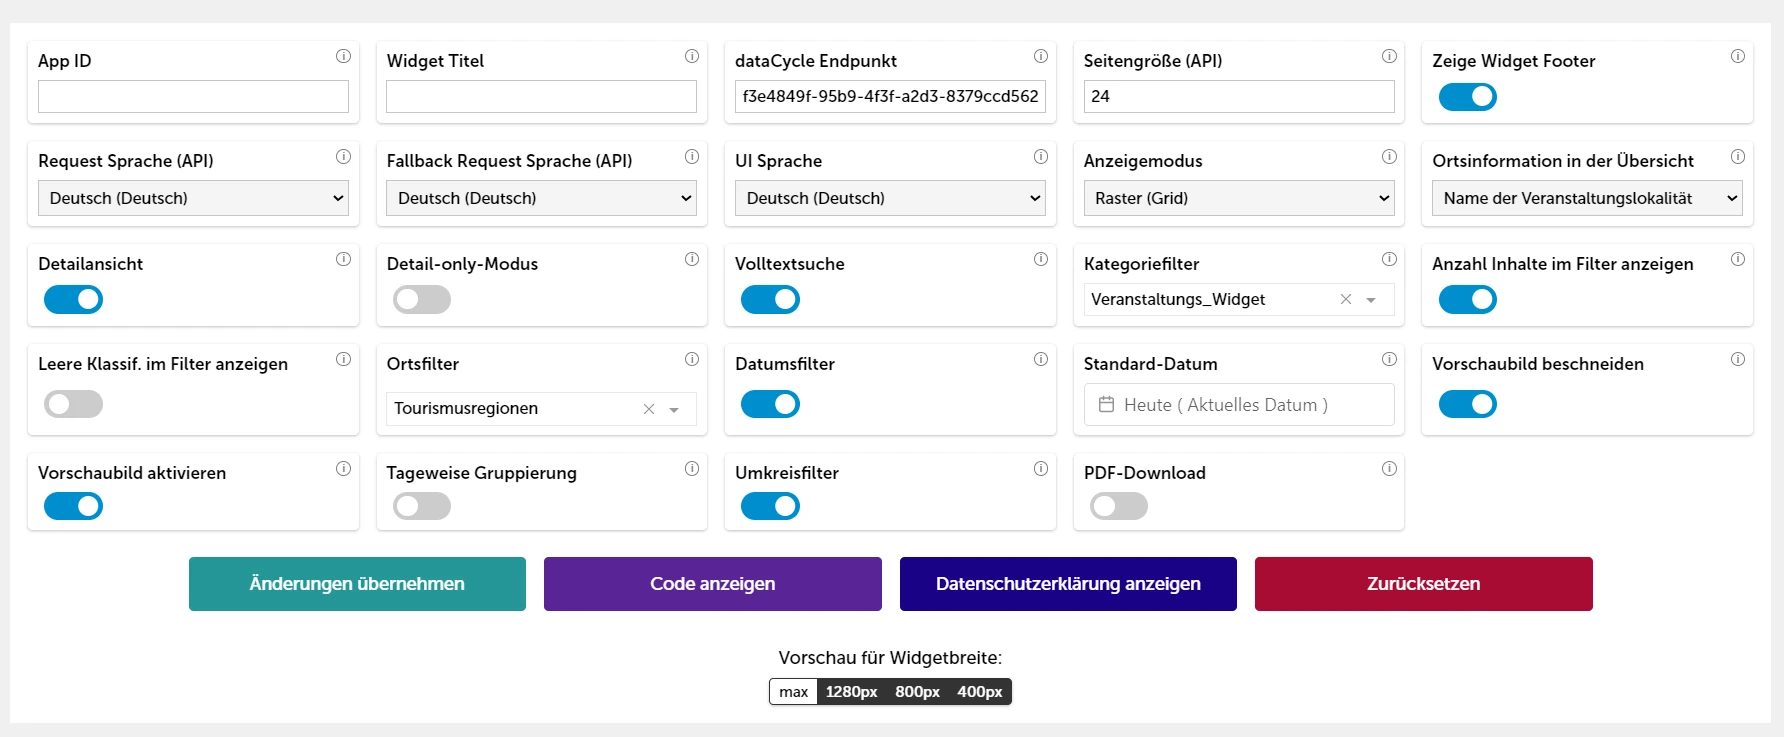The width and height of the screenshot is (1784, 737).
Task: Open info for Vorschaubild beschneiden
Action: (x=1737, y=359)
